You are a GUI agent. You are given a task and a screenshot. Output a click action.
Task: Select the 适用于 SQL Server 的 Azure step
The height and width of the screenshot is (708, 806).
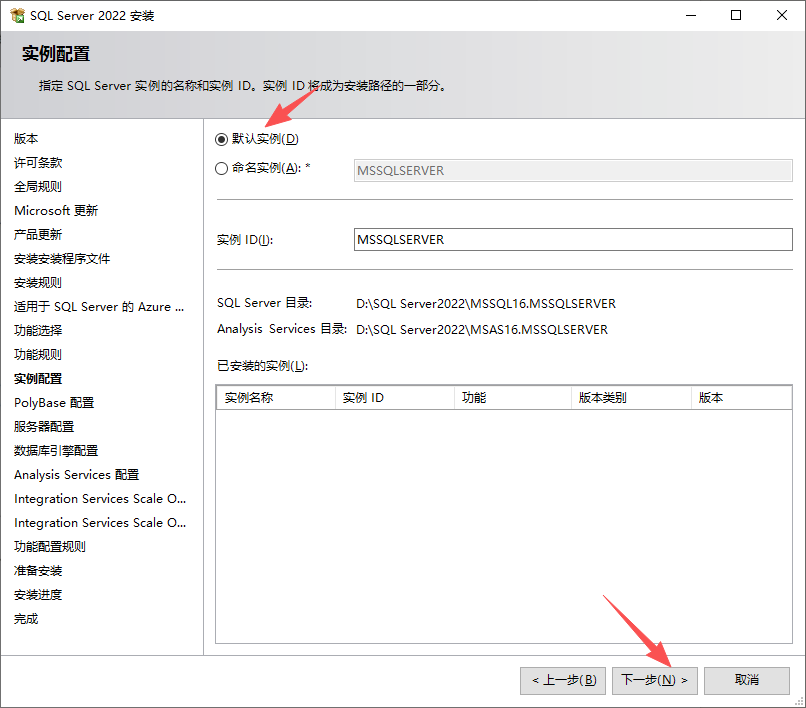(x=99, y=307)
